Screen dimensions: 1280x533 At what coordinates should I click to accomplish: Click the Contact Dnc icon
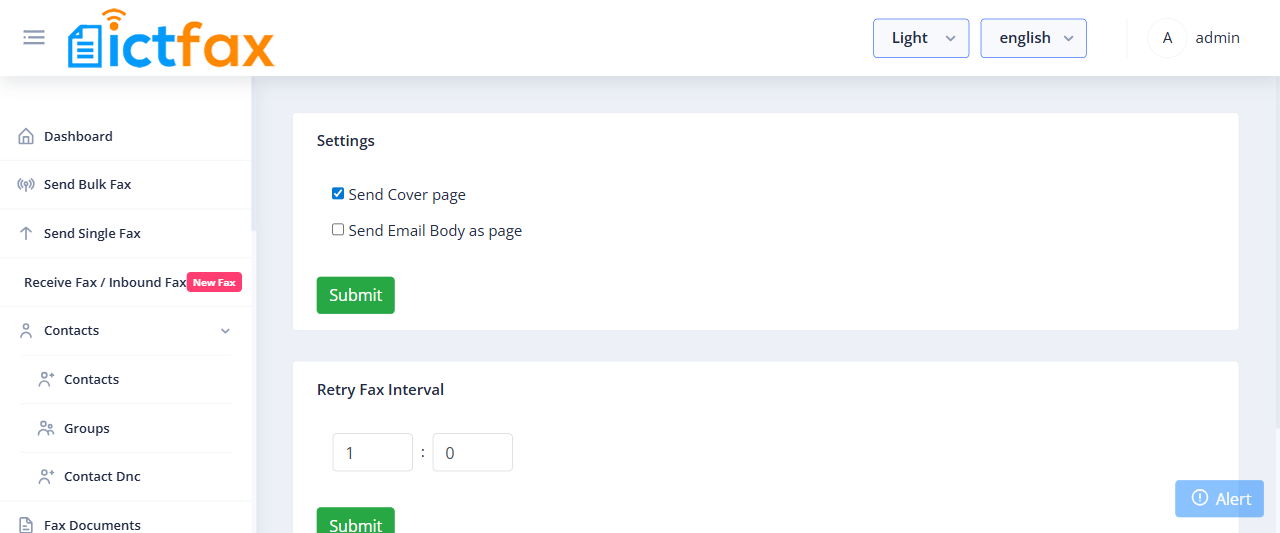[46, 477]
